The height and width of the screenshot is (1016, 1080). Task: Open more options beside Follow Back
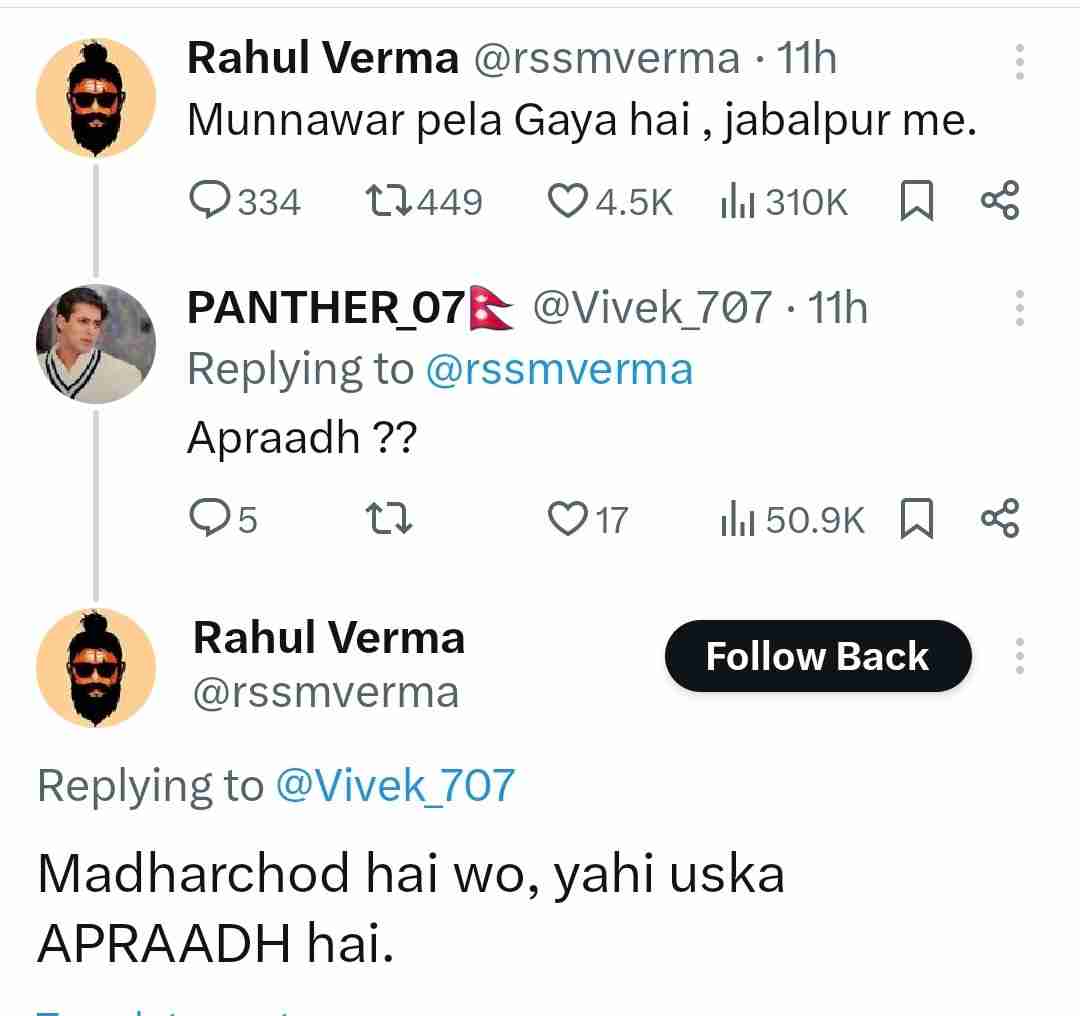(x=1019, y=656)
